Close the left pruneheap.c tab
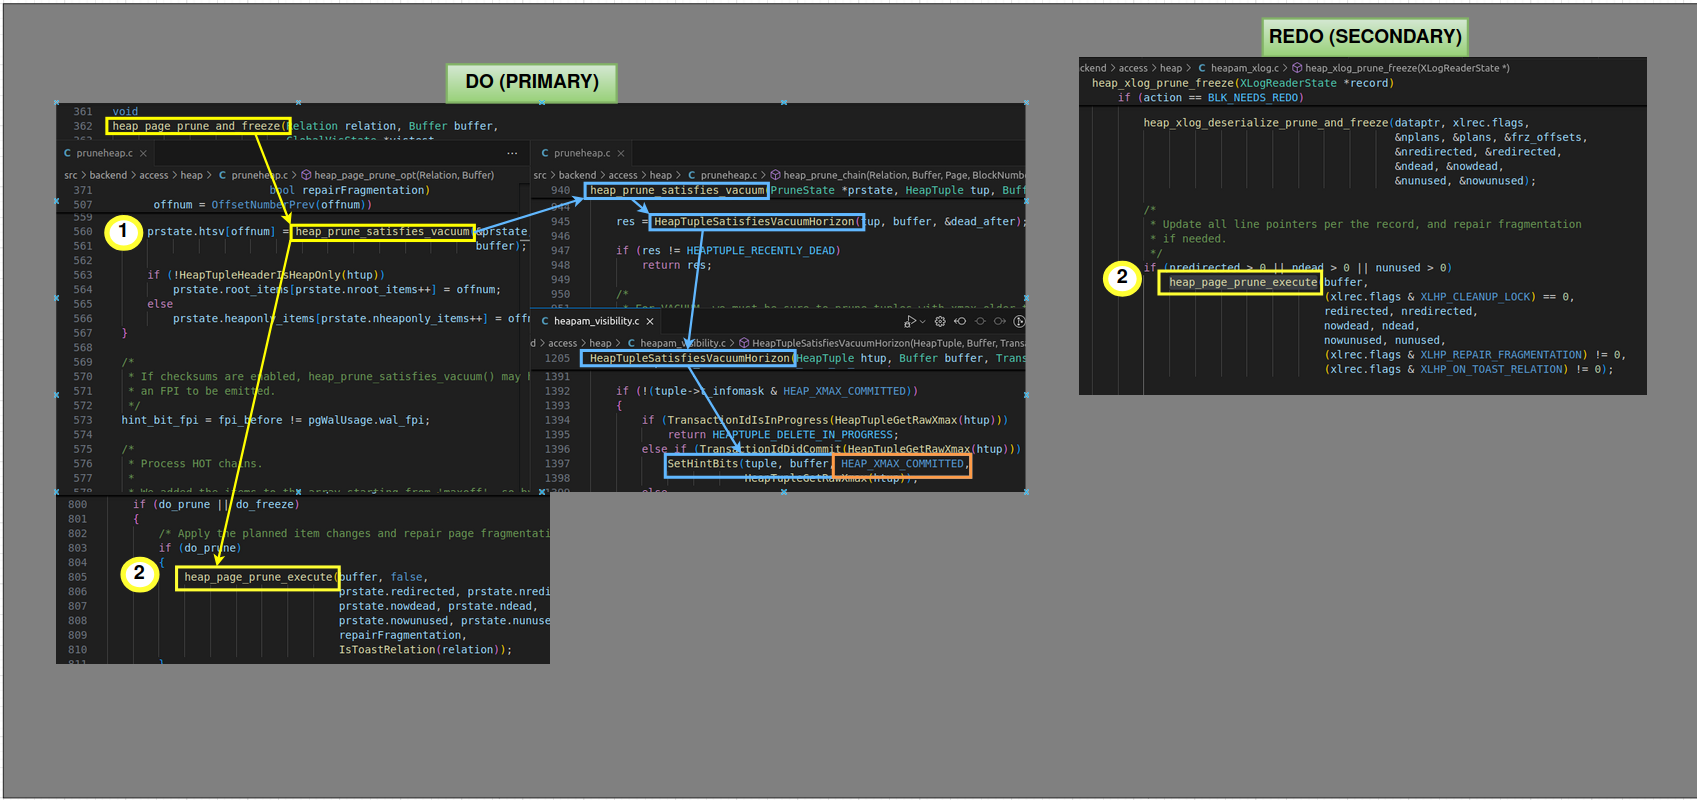 pyautogui.click(x=143, y=153)
